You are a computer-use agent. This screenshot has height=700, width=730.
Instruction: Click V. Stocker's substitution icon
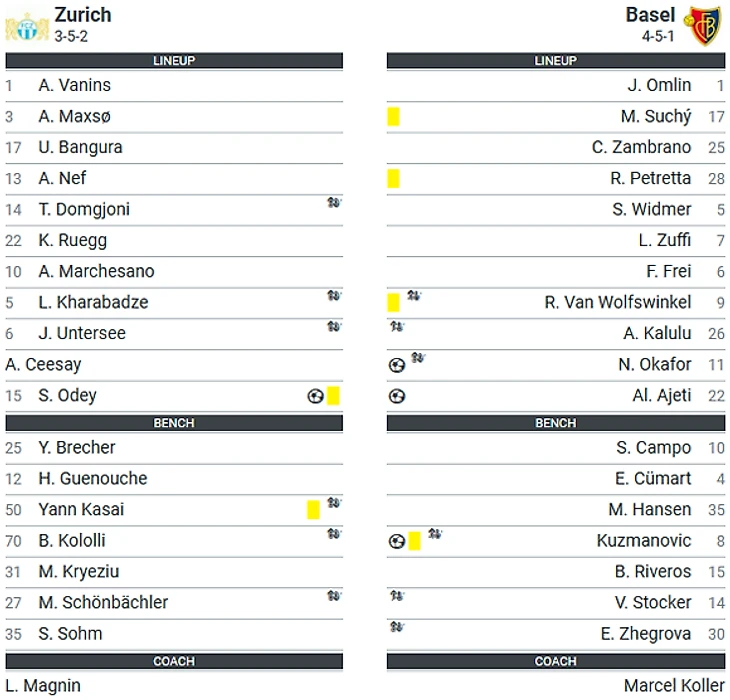click(x=396, y=596)
